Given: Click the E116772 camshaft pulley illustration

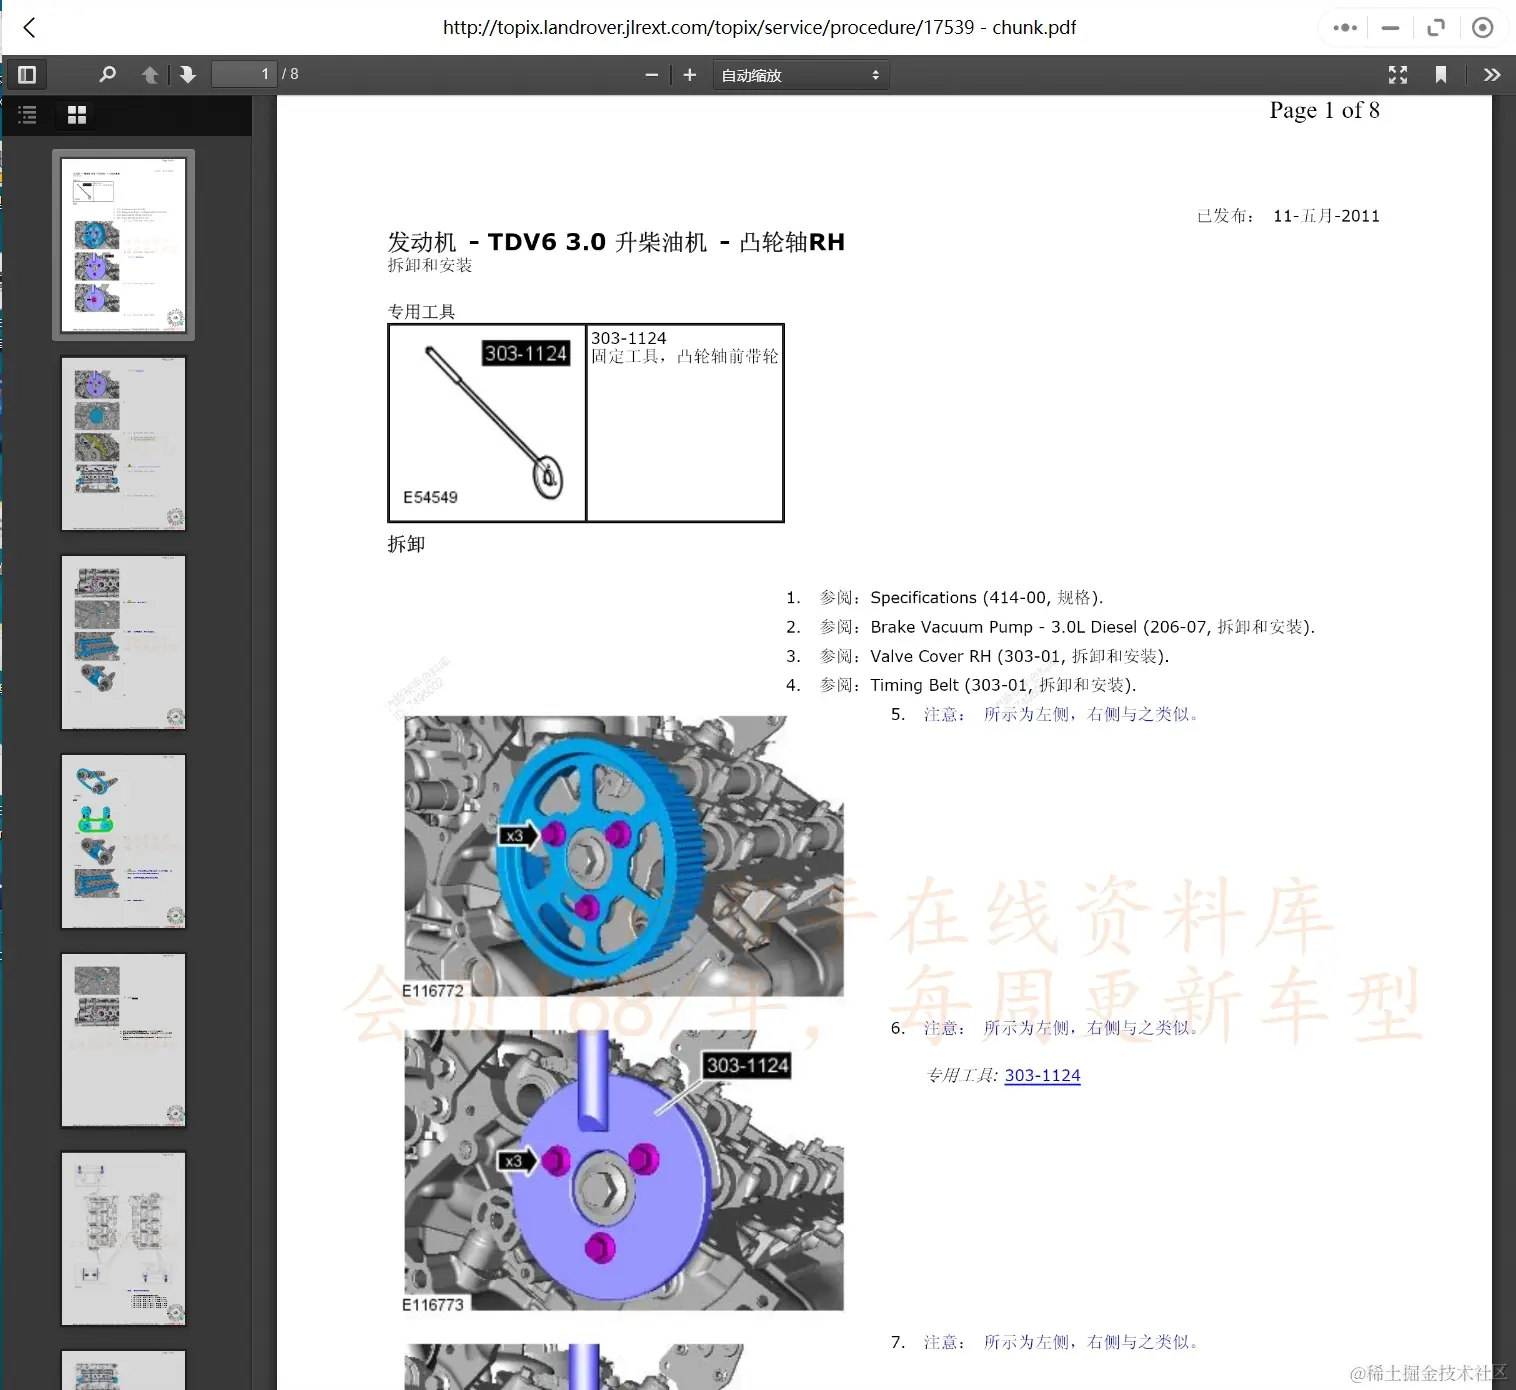Looking at the screenshot, I should click(623, 858).
